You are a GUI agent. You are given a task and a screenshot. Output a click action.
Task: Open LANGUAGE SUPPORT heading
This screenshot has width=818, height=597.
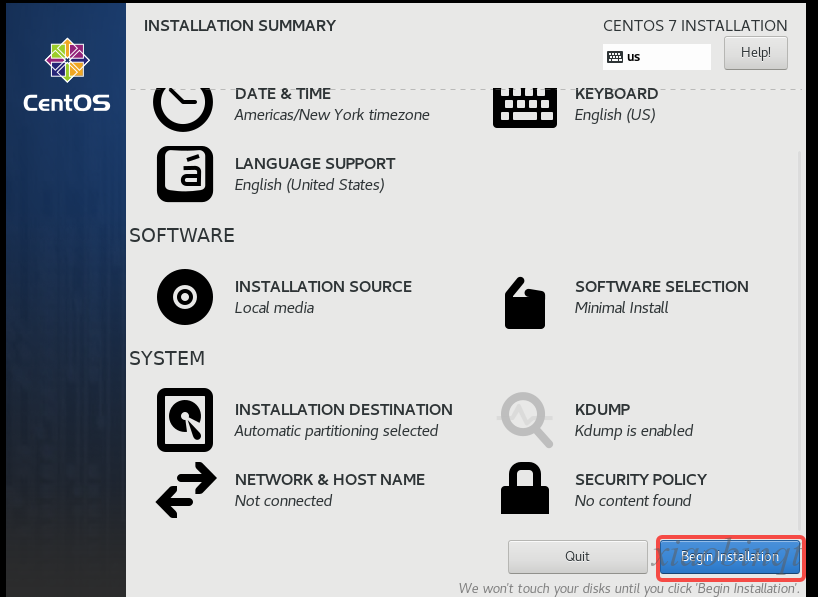coord(315,164)
